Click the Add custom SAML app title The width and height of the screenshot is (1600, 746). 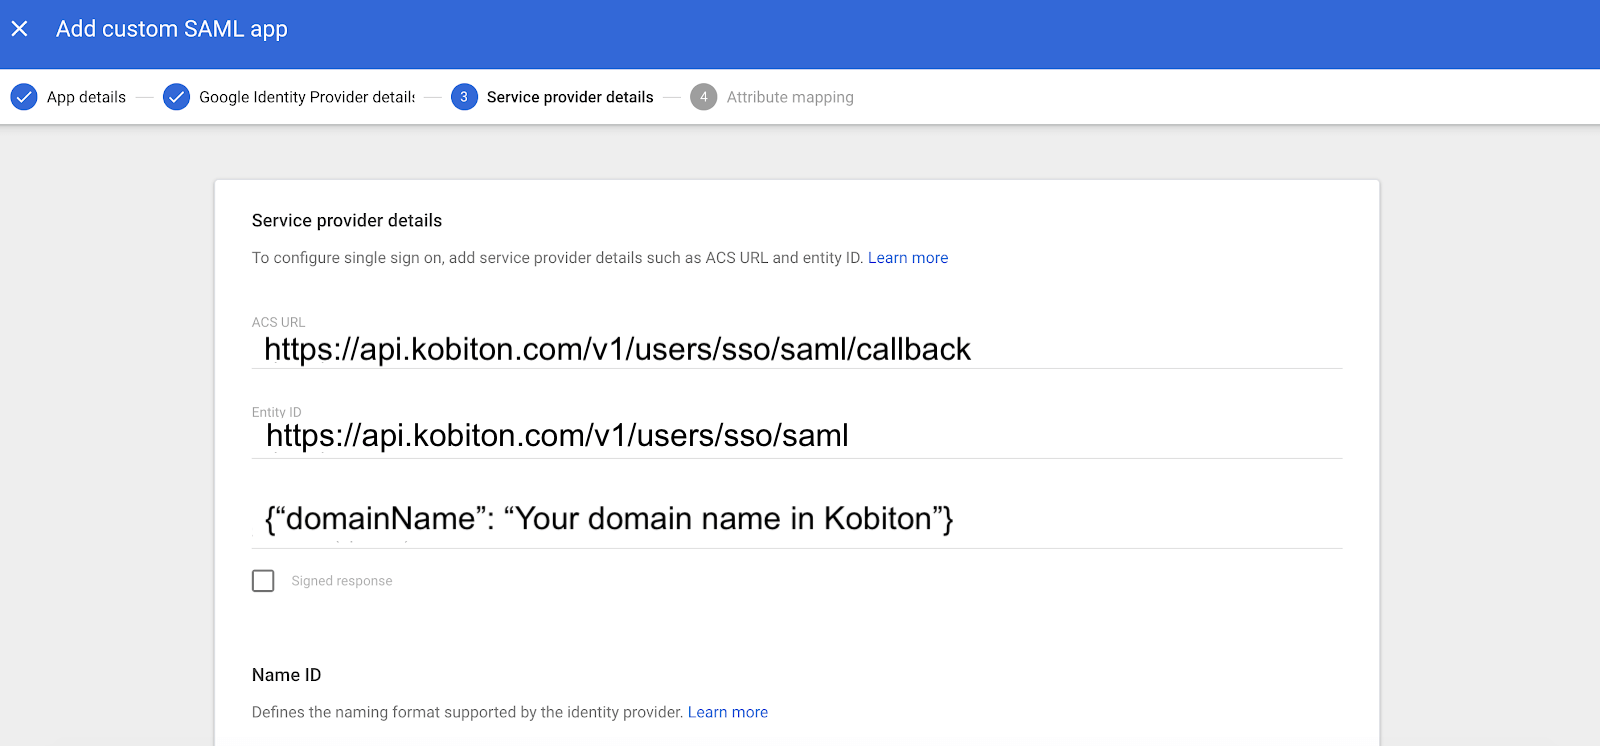coord(172,29)
